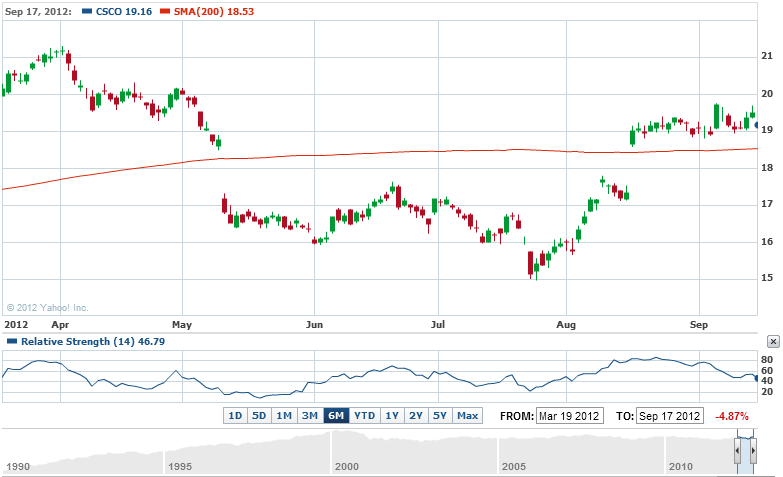Click the TO date field
The width and height of the screenshot is (783, 477).
point(670,416)
